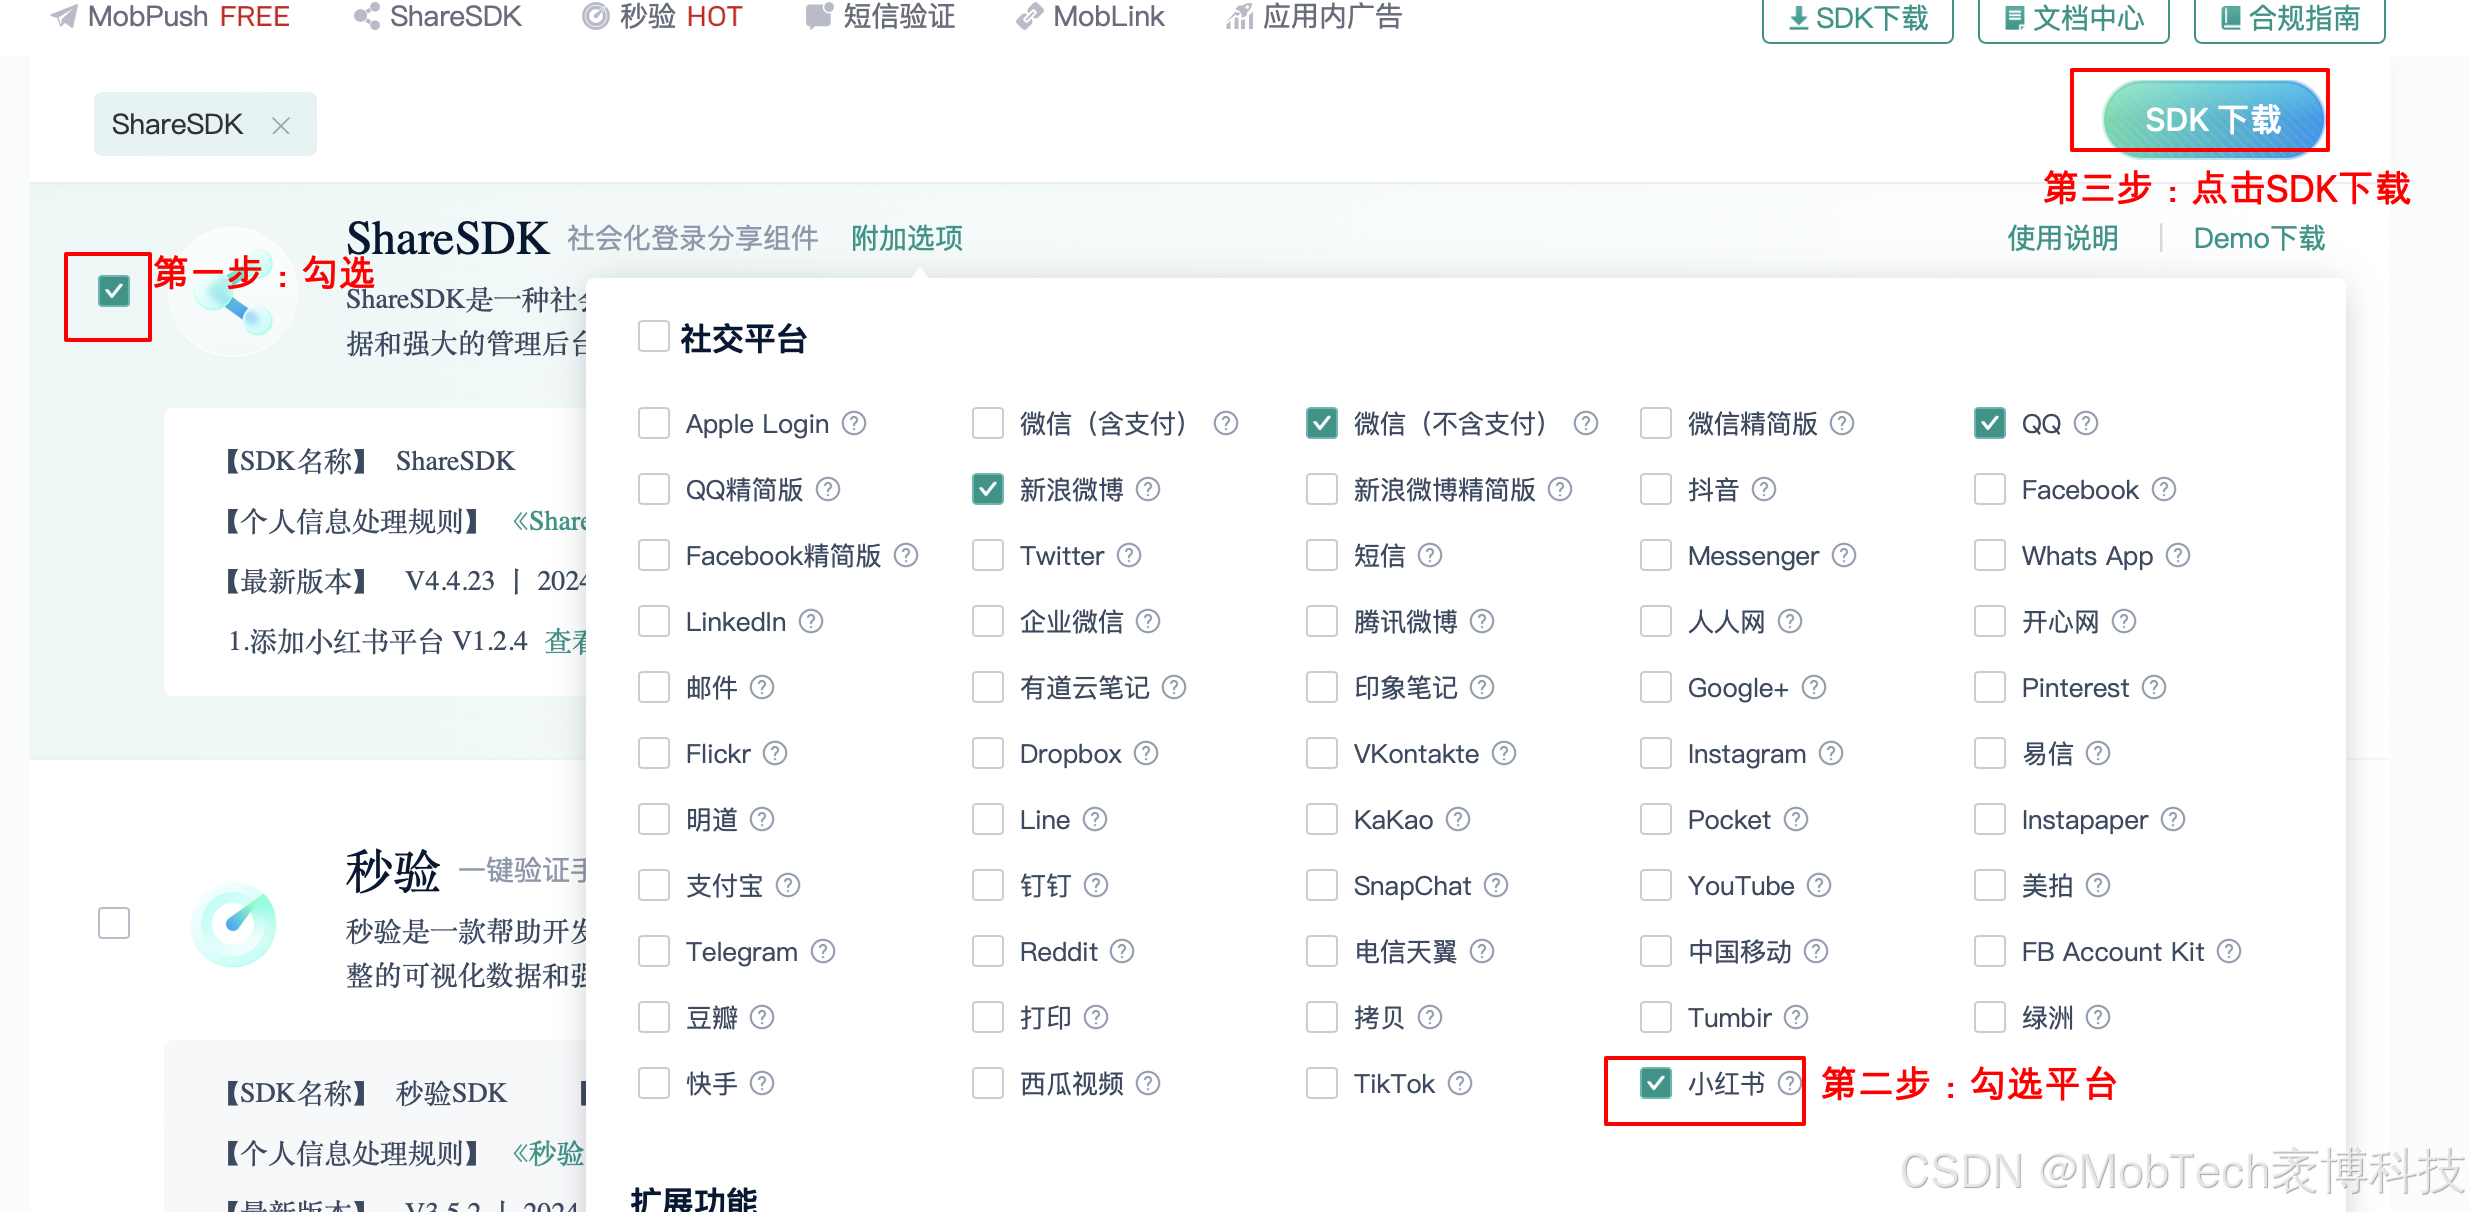This screenshot has height=1212, width=2470.
Task: Uncheck the QQ platform checkbox
Action: pos(1990,423)
